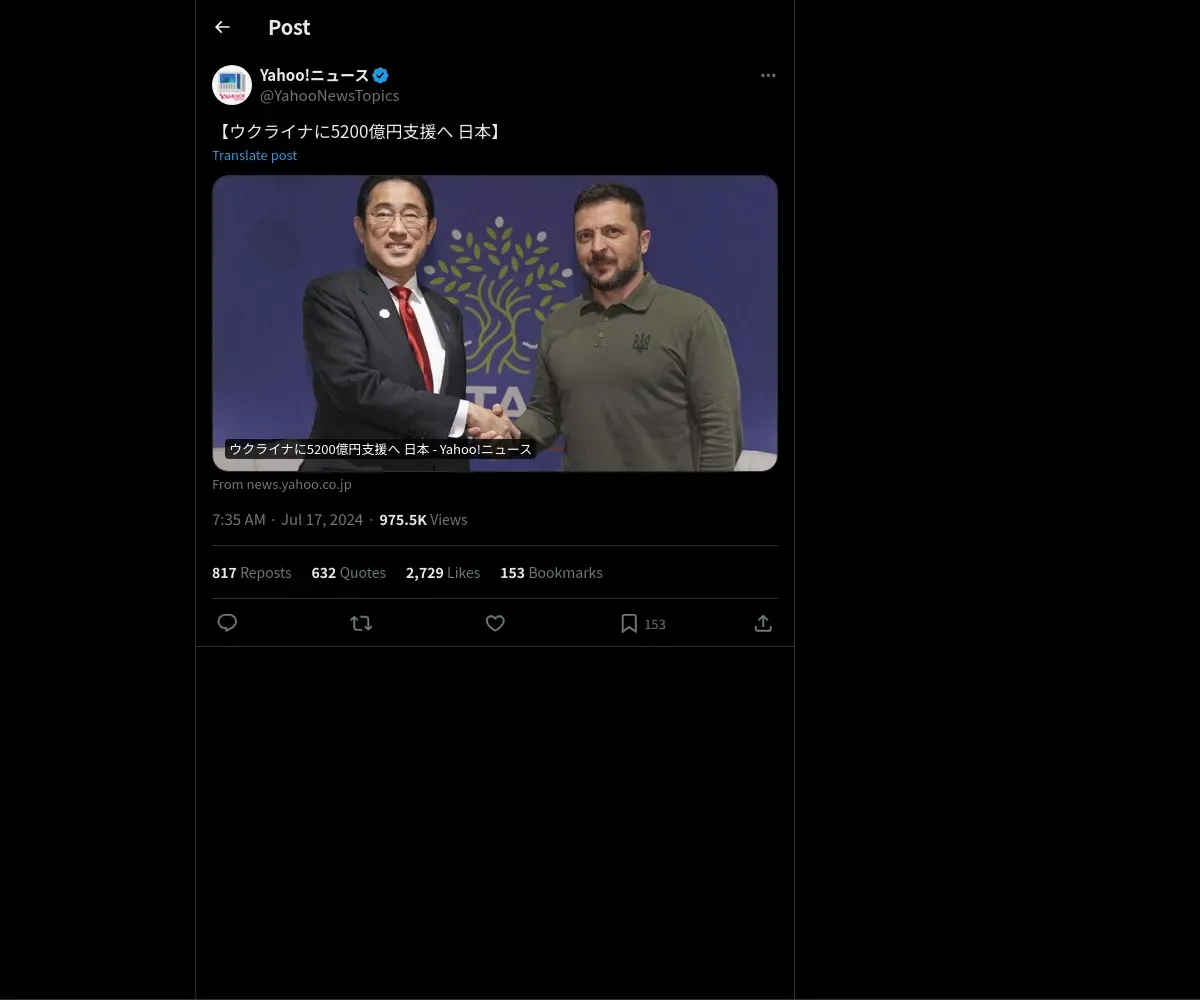Click the 7:35 AM Jul 17, 2024 timestamp
This screenshot has width=1200, height=1000.
click(287, 519)
